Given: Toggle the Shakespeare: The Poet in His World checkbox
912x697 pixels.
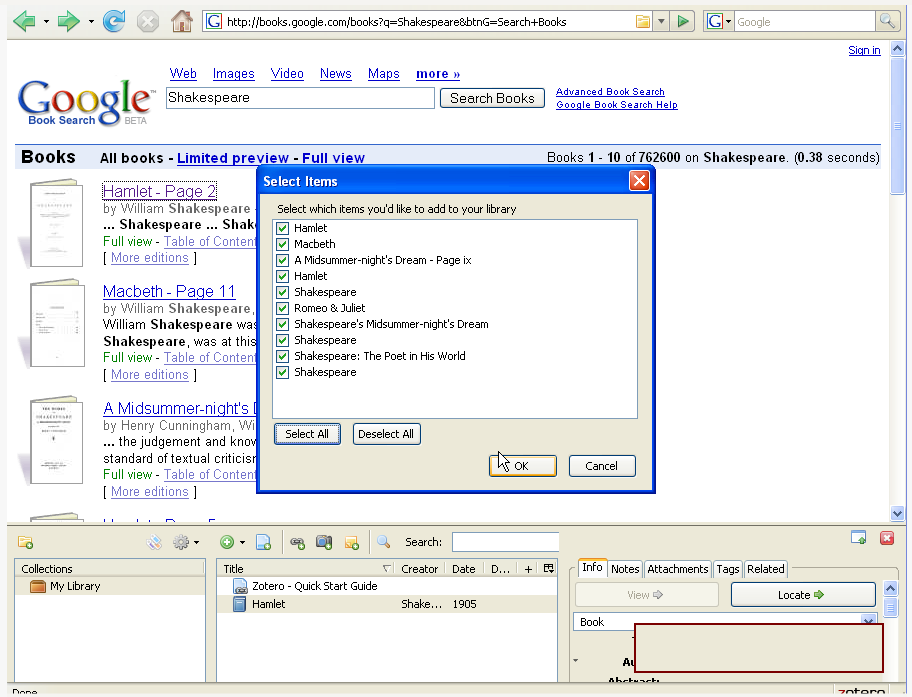Looking at the screenshot, I should tap(283, 356).
